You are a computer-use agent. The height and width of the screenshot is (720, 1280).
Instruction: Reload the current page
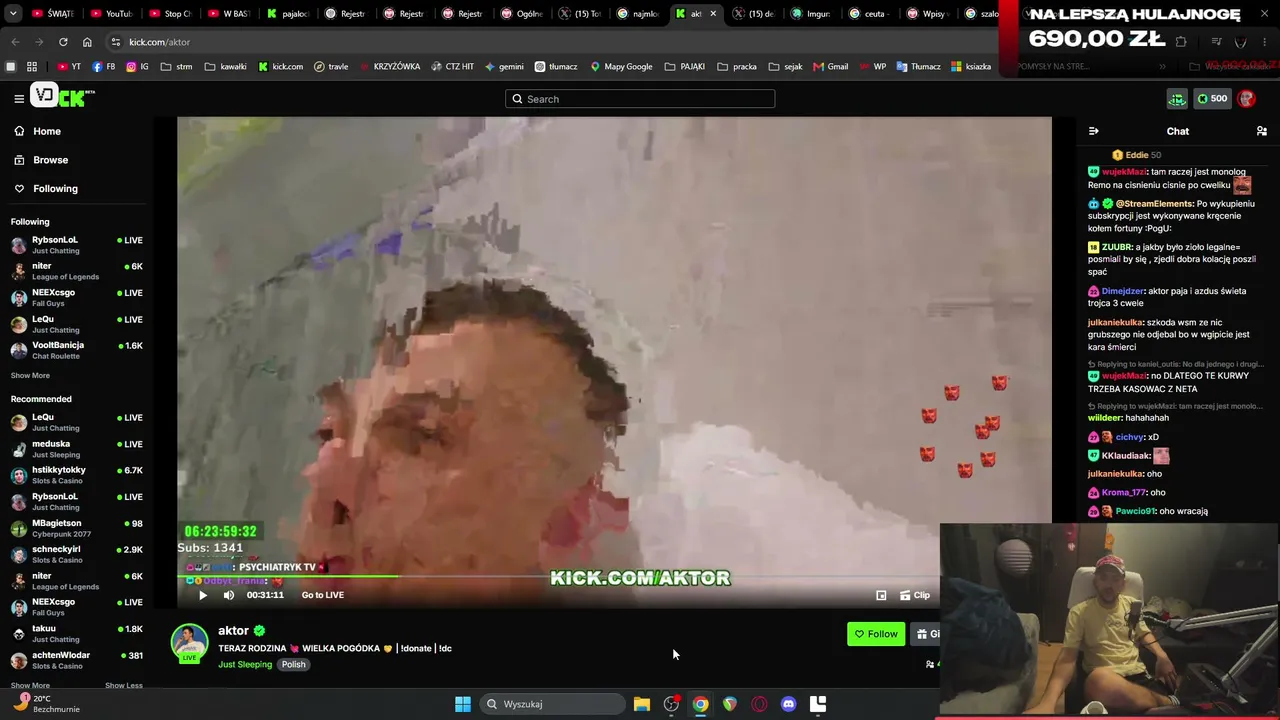[x=63, y=42]
